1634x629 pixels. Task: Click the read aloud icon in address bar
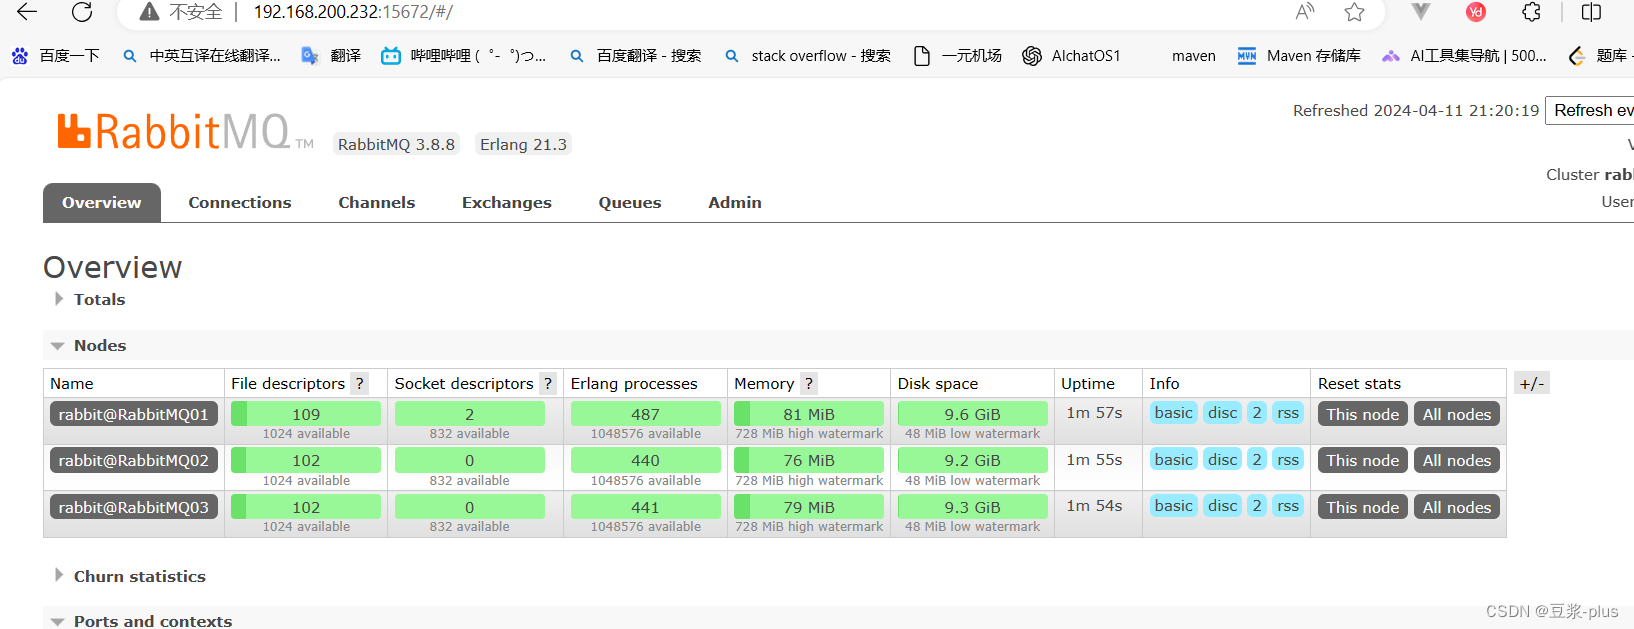[x=1305, y=12]
